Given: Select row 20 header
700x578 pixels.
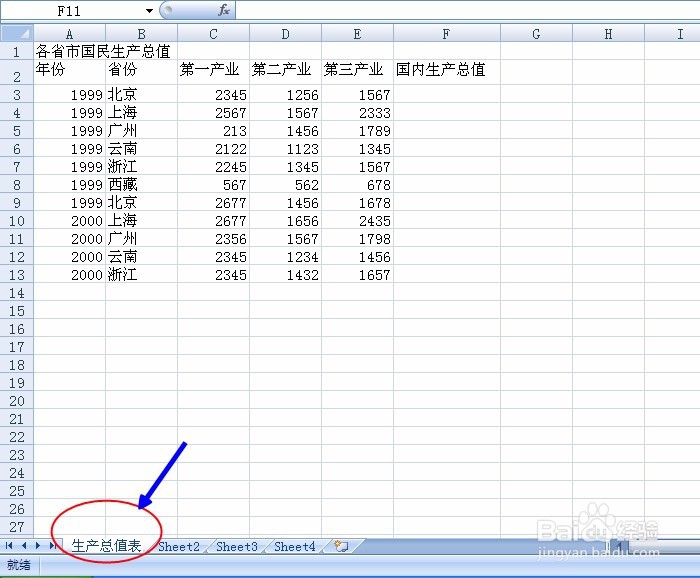Looking at the screenshot, I should pos(17,400).
